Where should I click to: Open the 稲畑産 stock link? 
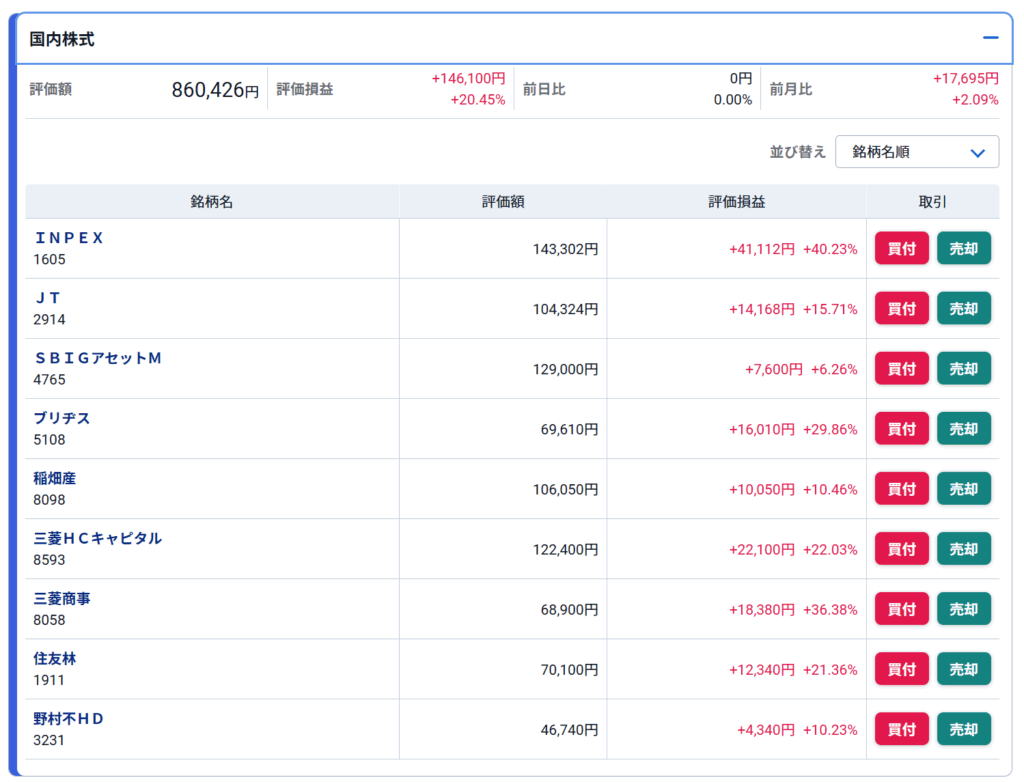(x=54, y=478)
